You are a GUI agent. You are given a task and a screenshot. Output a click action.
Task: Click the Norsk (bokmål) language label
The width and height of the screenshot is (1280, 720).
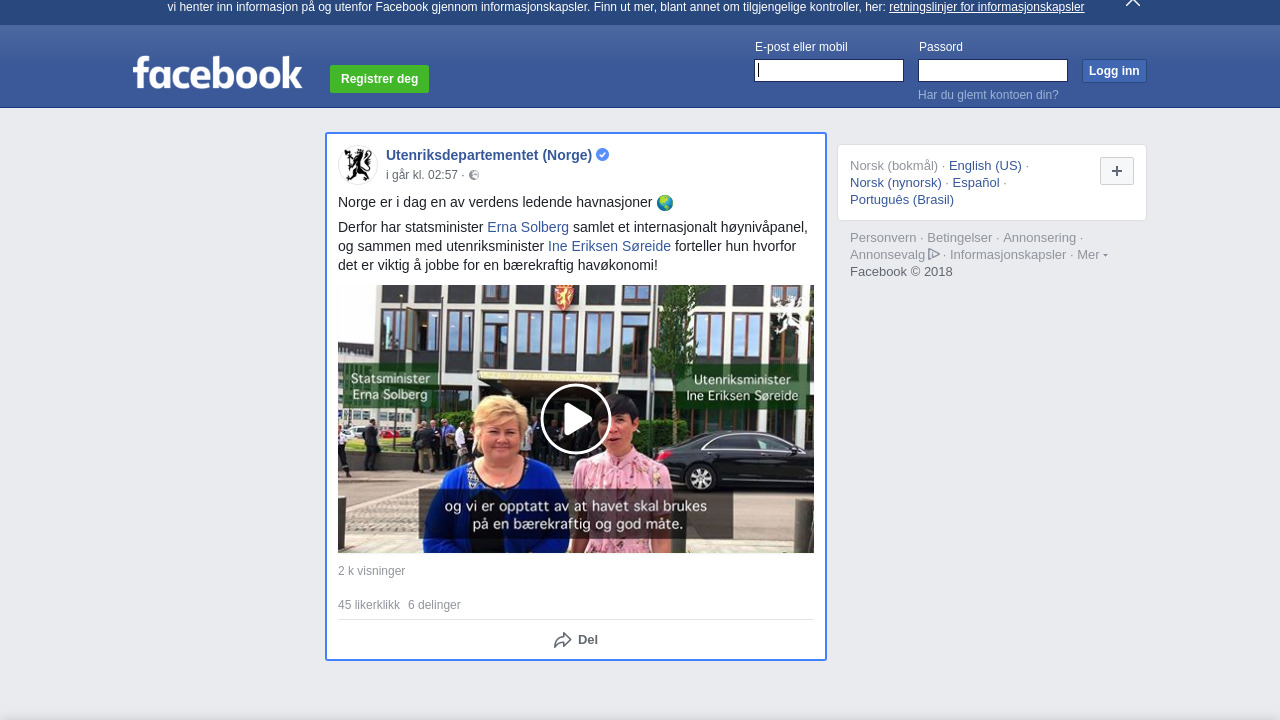click(894, 165)
